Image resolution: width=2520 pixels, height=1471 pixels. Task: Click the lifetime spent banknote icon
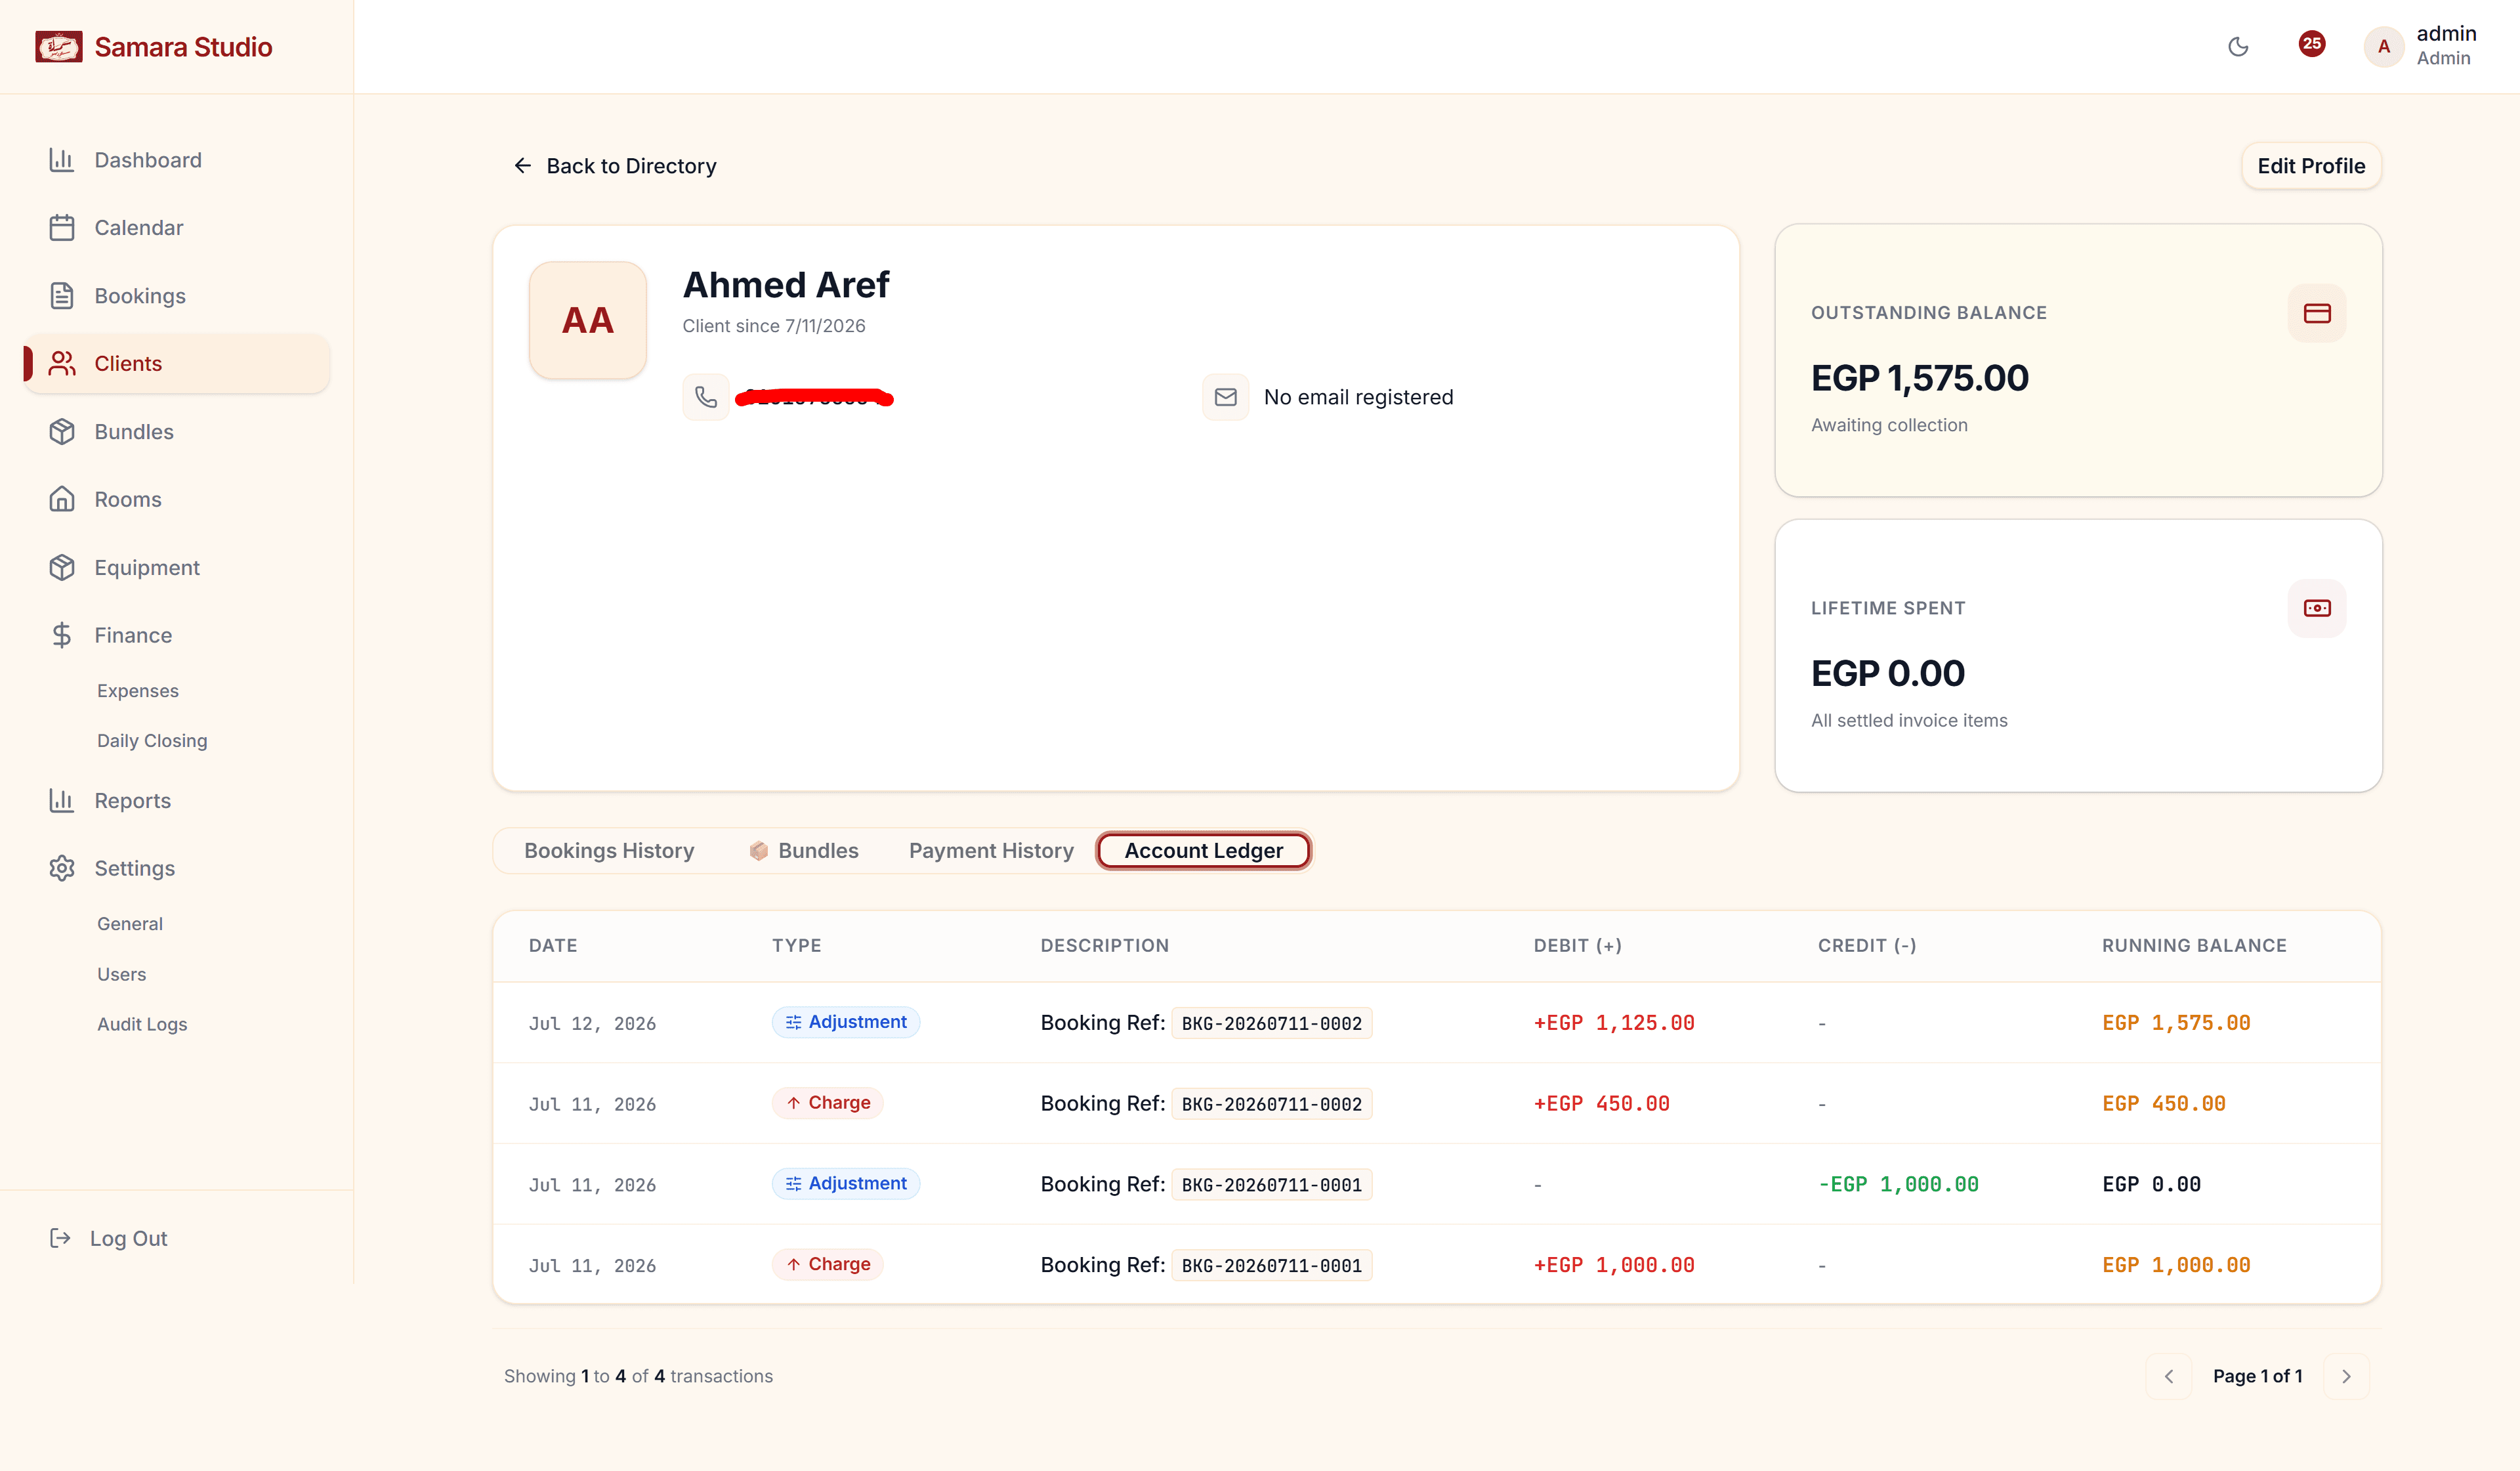(x=2317, y=608)
